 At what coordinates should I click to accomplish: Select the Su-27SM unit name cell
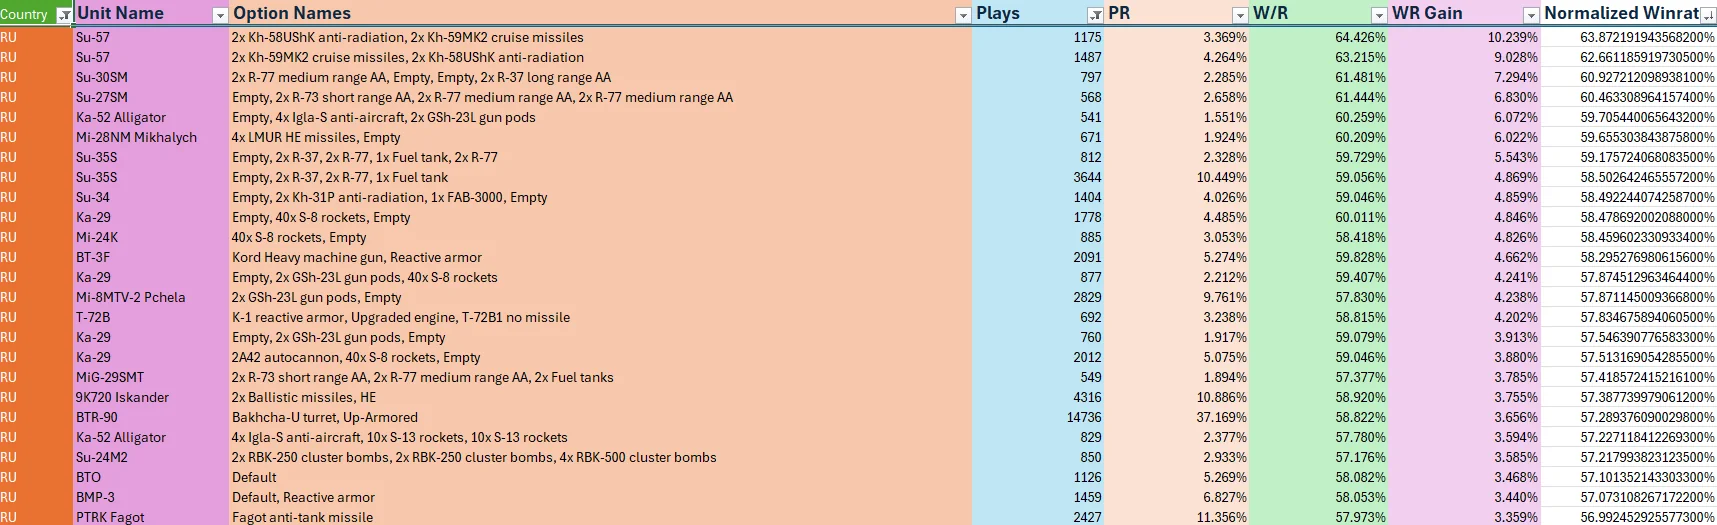151,97
